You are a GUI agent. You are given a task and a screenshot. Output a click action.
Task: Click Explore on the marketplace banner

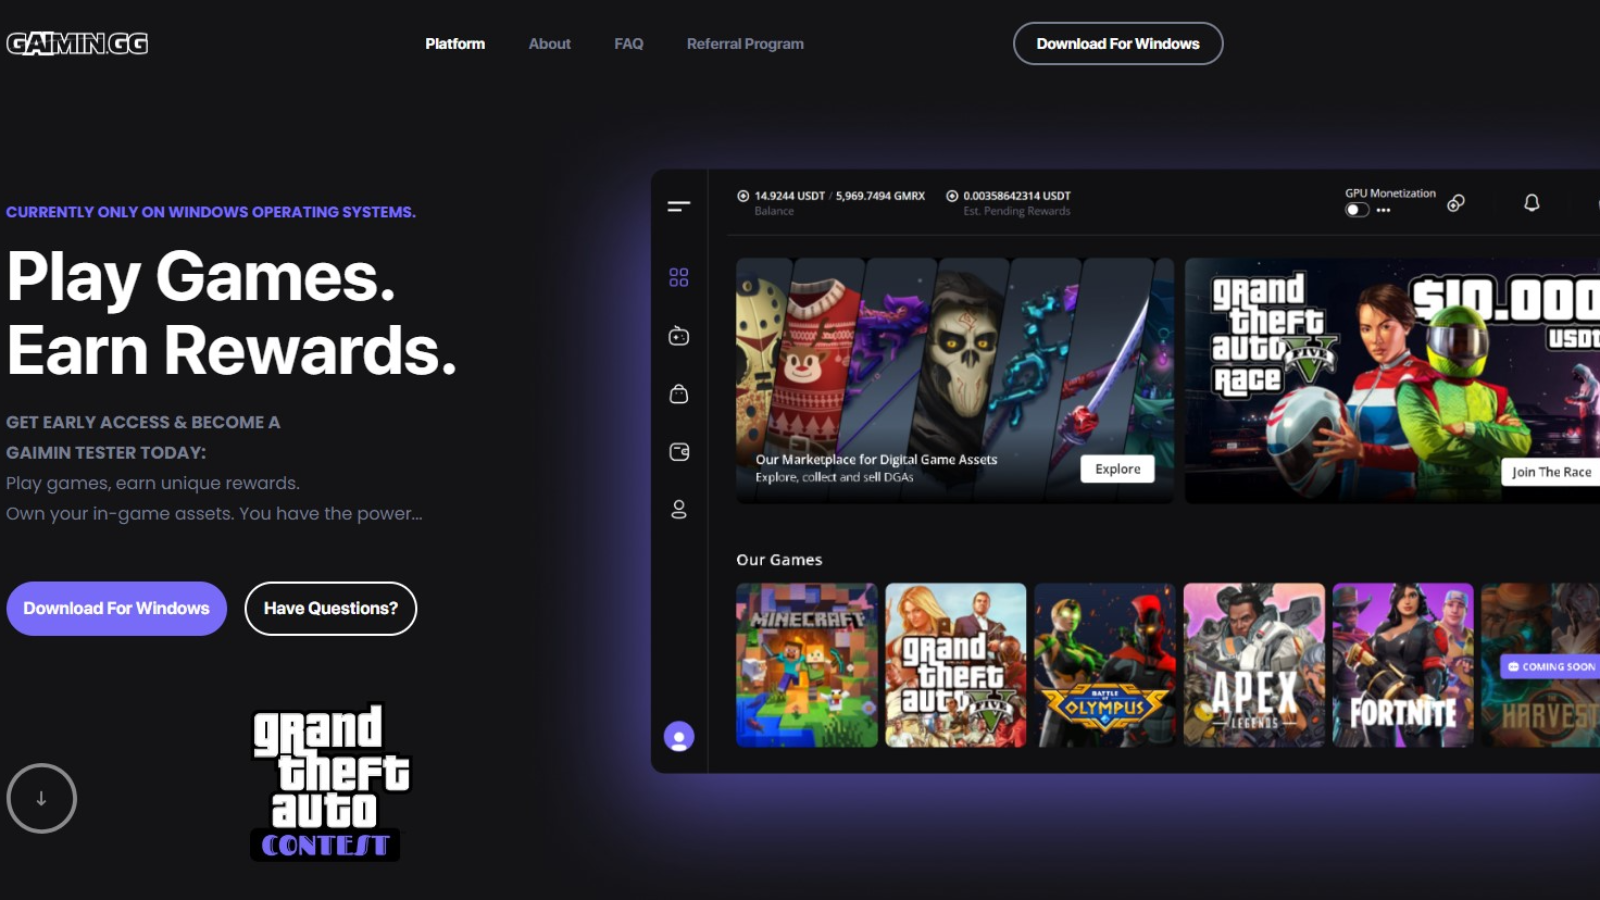pyautogui.click(x=1117, y=469)
